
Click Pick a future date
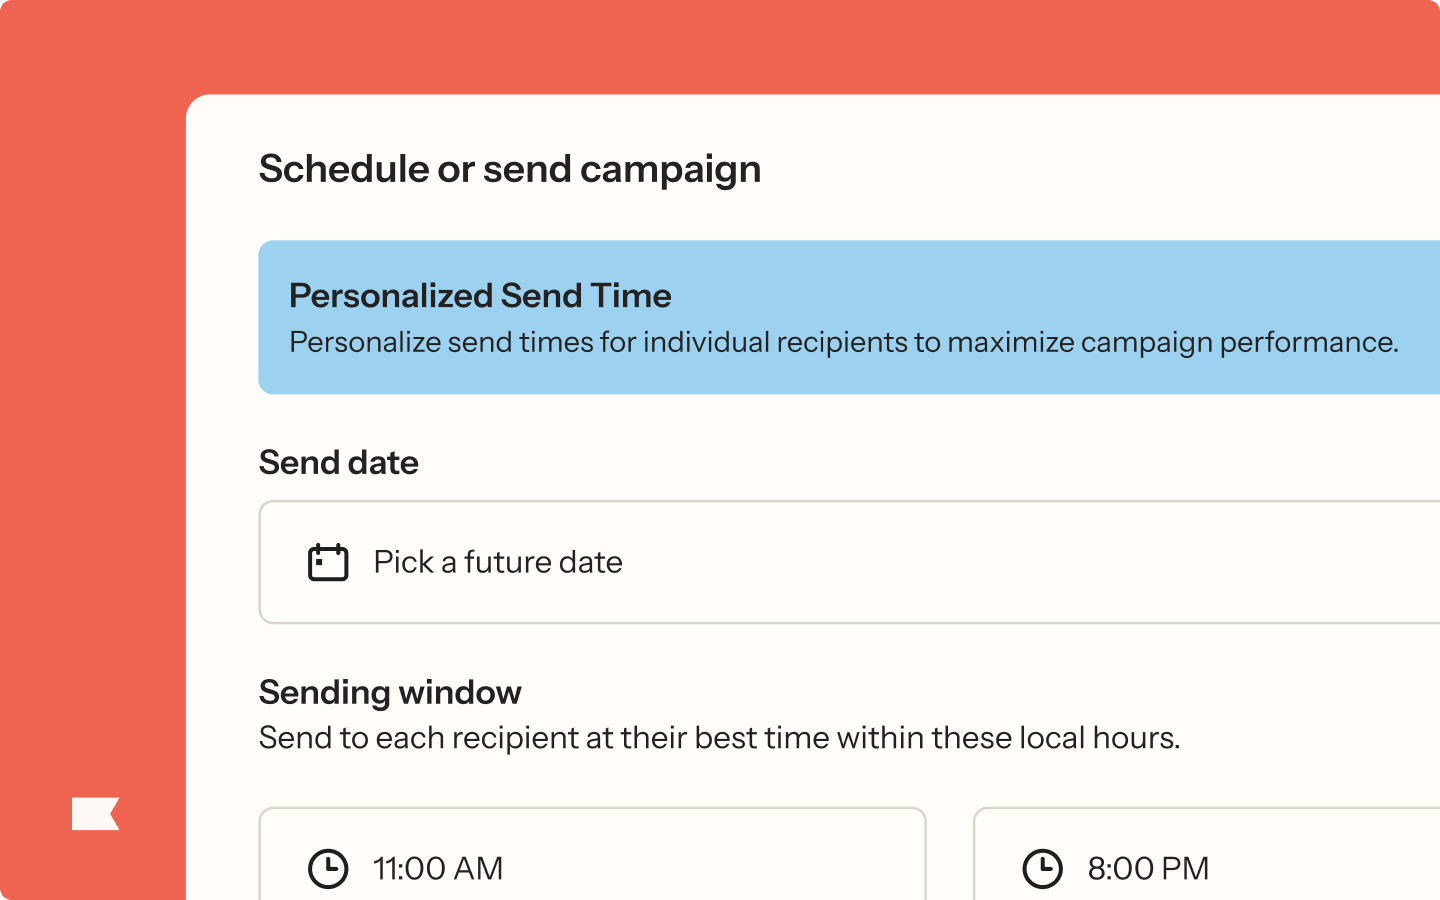(497, 562)
